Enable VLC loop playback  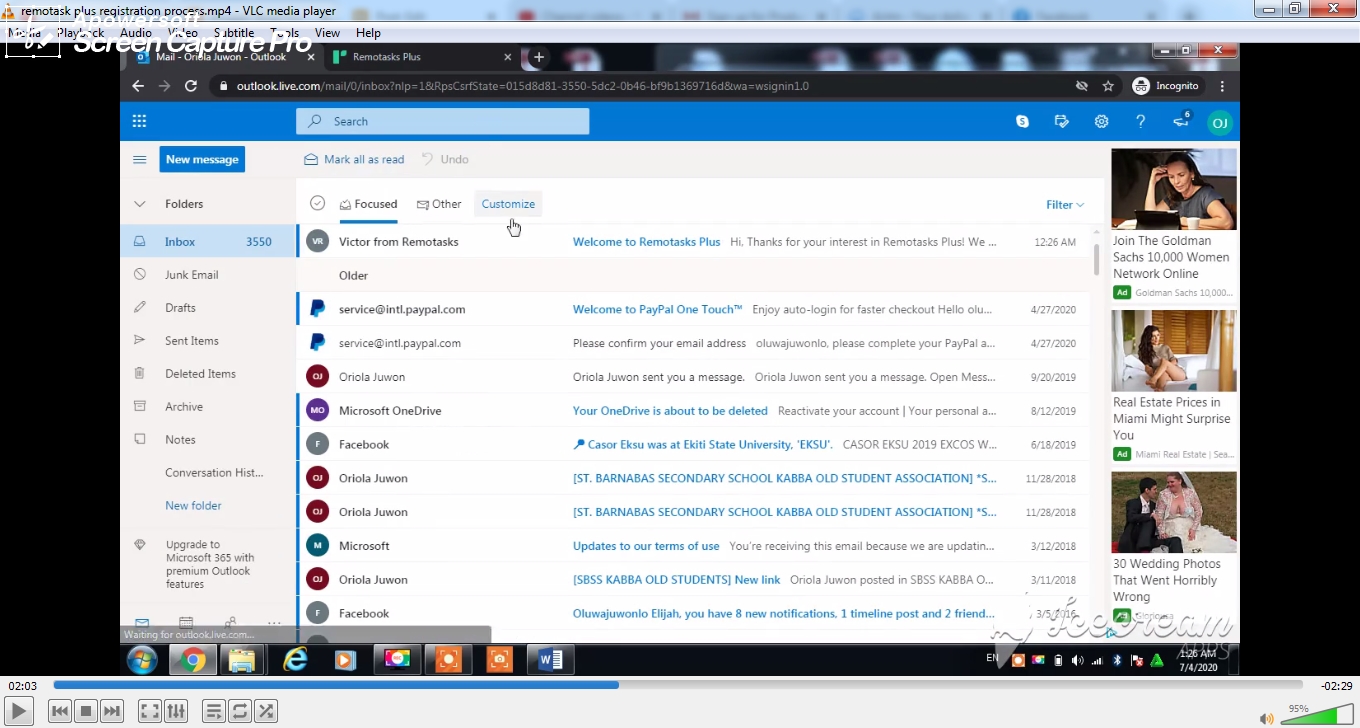[x=240, y=710]
